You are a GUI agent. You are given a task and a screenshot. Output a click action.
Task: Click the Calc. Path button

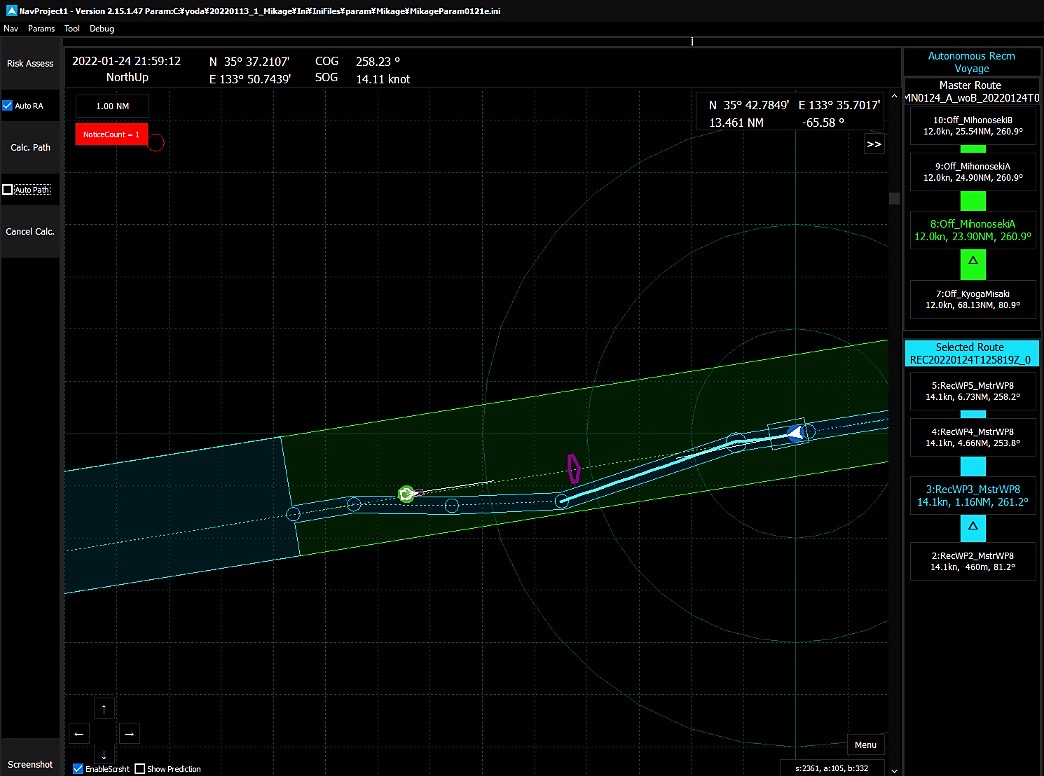click(x=30, y=147)
